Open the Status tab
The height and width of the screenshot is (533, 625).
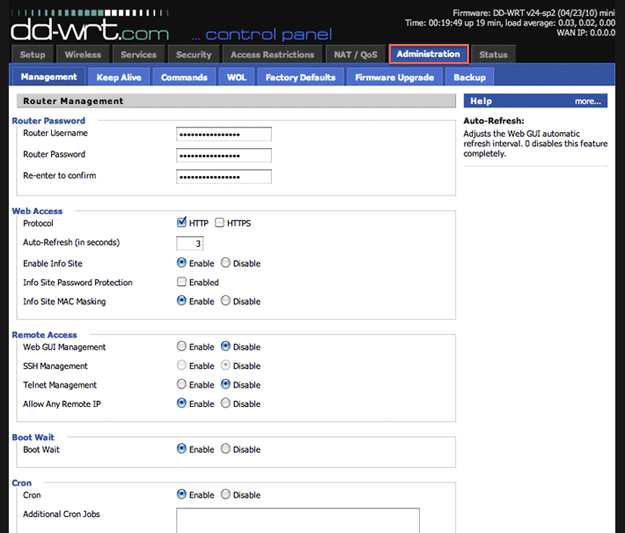point(493,55)
